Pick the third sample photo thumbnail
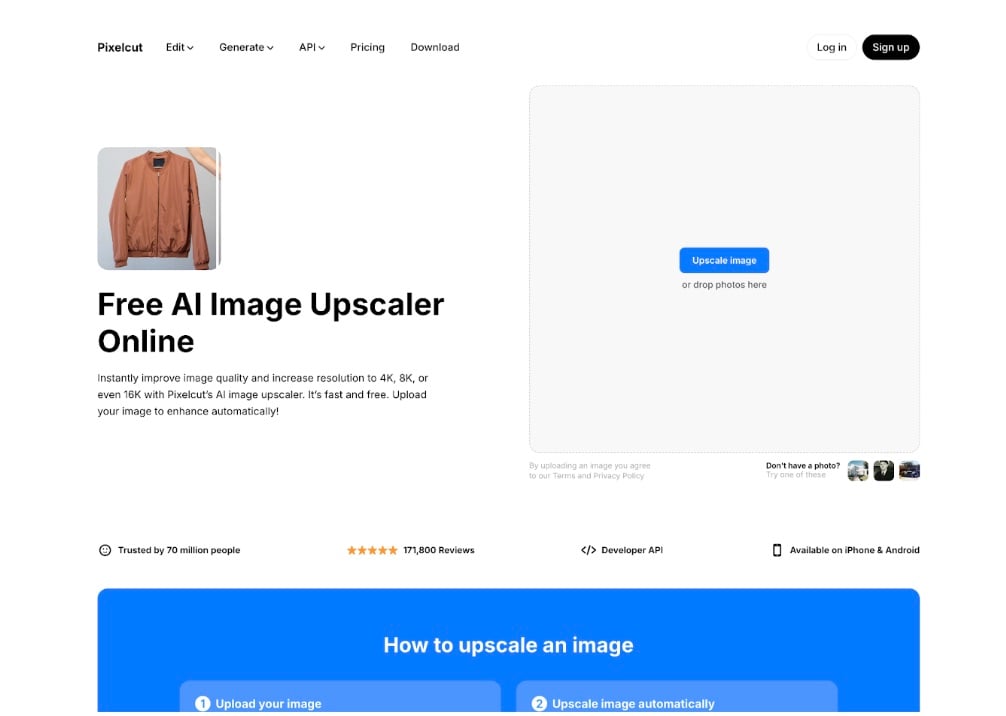Viewport: 1006px width, 716px height. (909, 470)
